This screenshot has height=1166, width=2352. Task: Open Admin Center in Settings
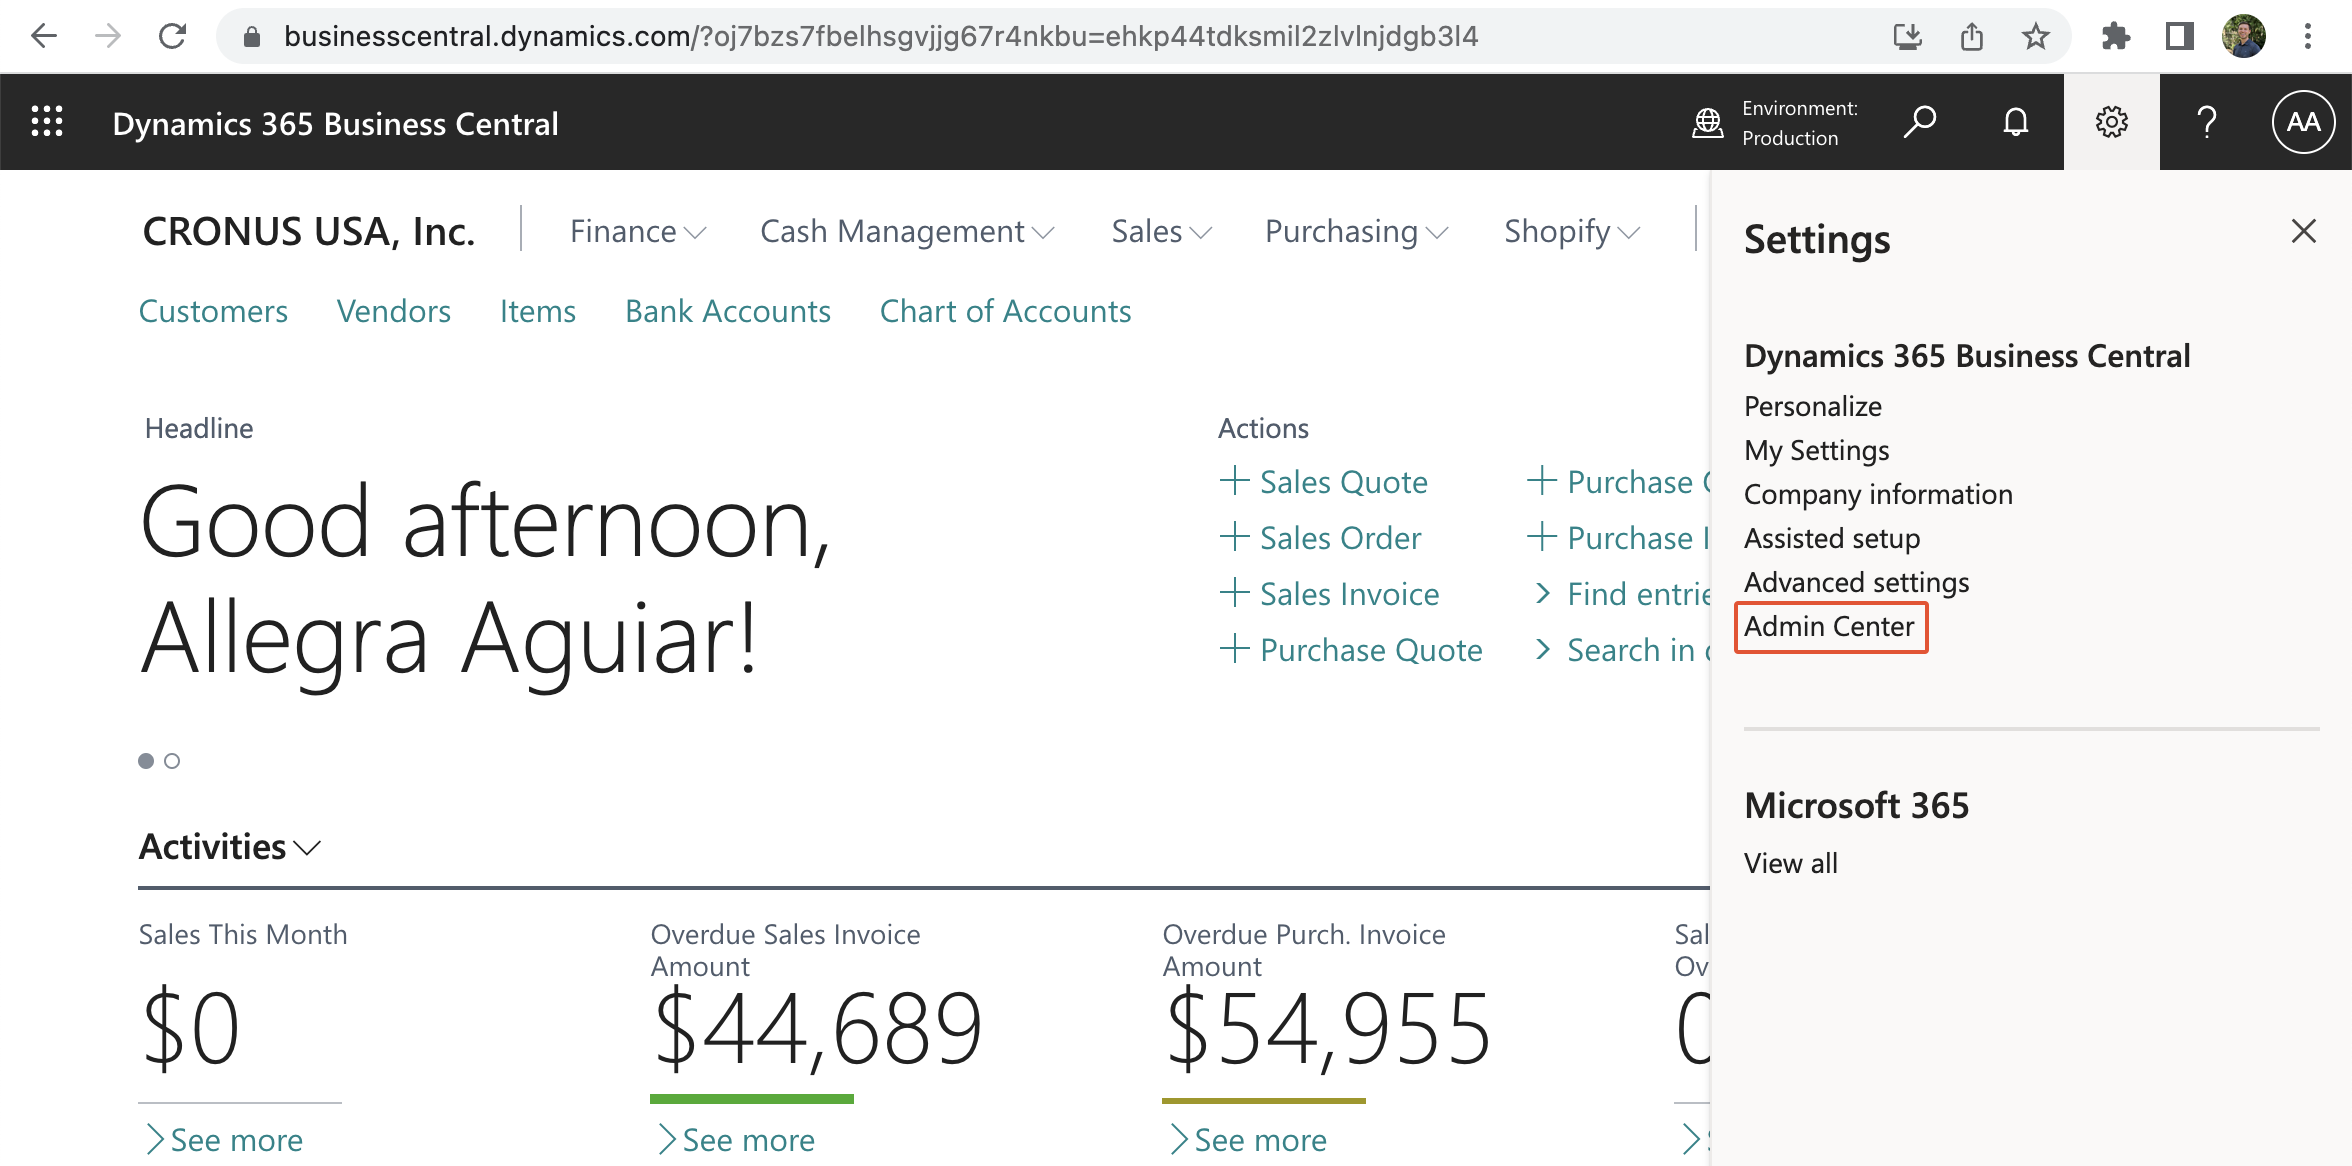click(1829, 627)
